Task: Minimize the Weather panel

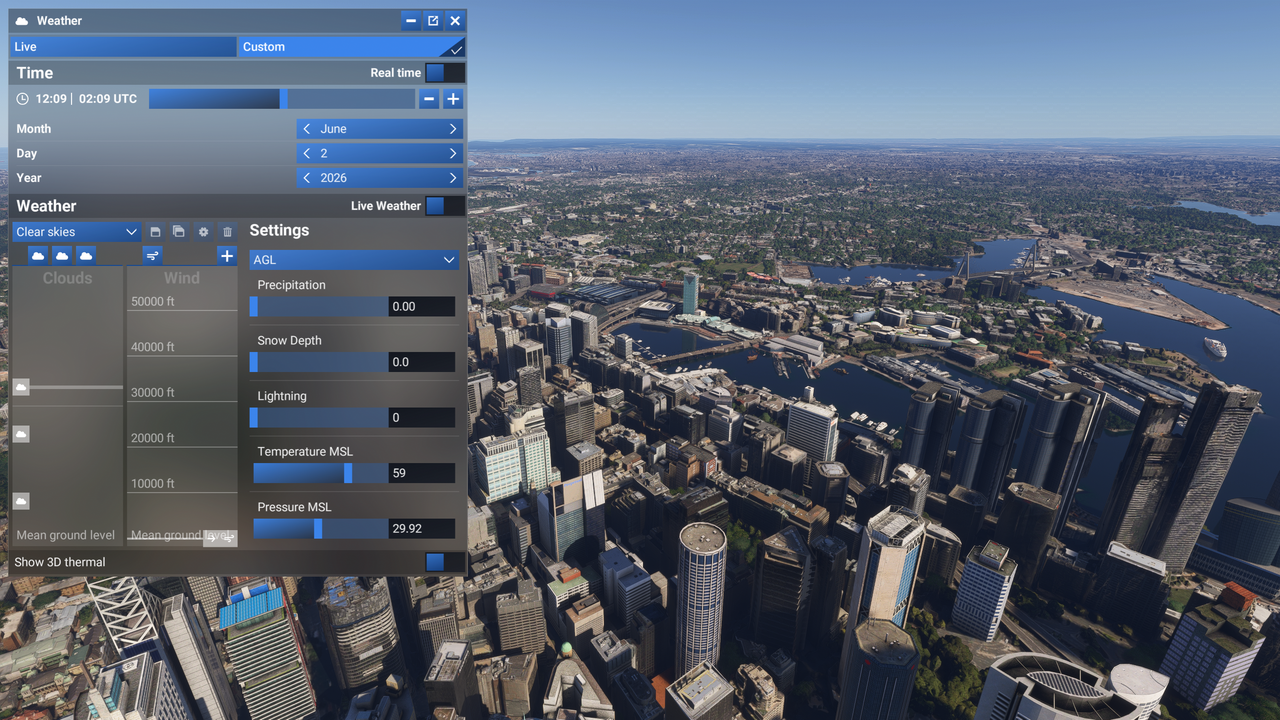Action: point(411,21)
